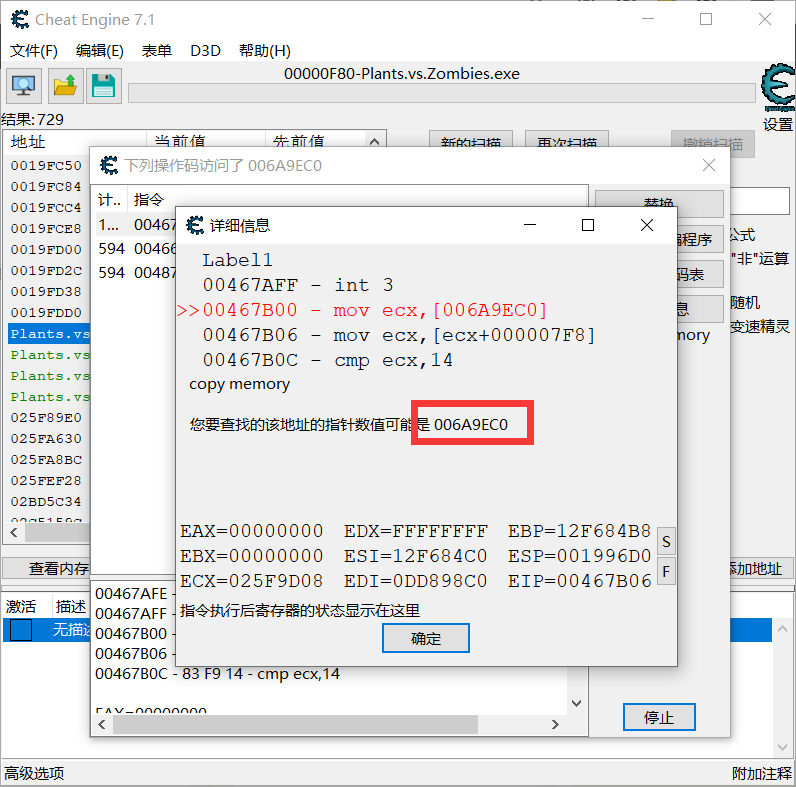Viewport: 796px width, 787px height.
Task: Open the 编辑(E) menu
Action: pyautogui.click(x=100, y=51)
